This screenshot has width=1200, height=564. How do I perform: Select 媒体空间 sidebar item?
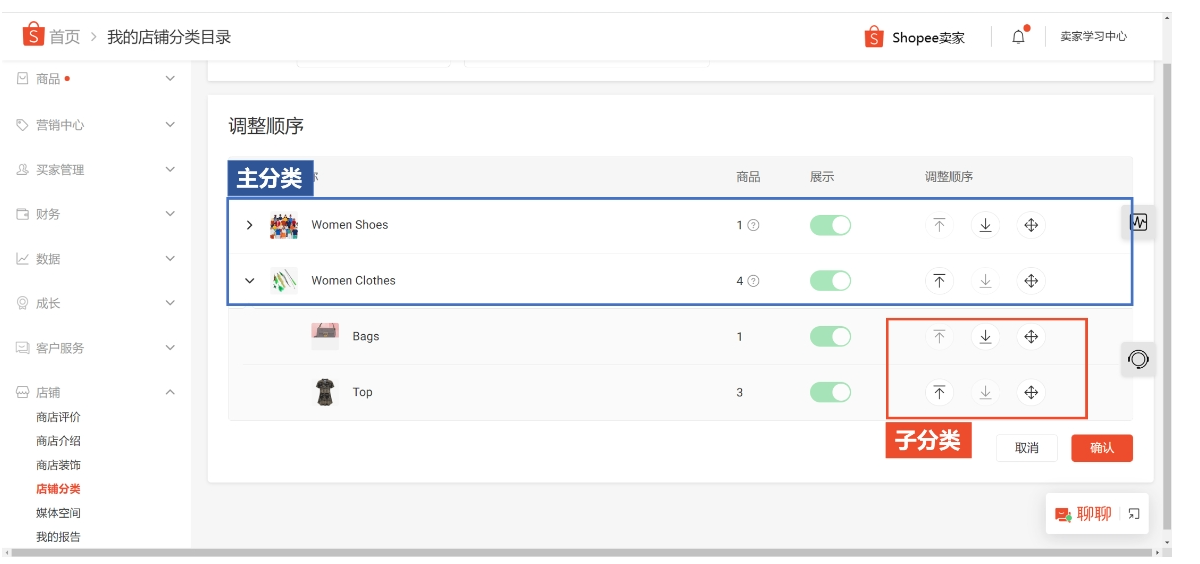coord(58,513)
